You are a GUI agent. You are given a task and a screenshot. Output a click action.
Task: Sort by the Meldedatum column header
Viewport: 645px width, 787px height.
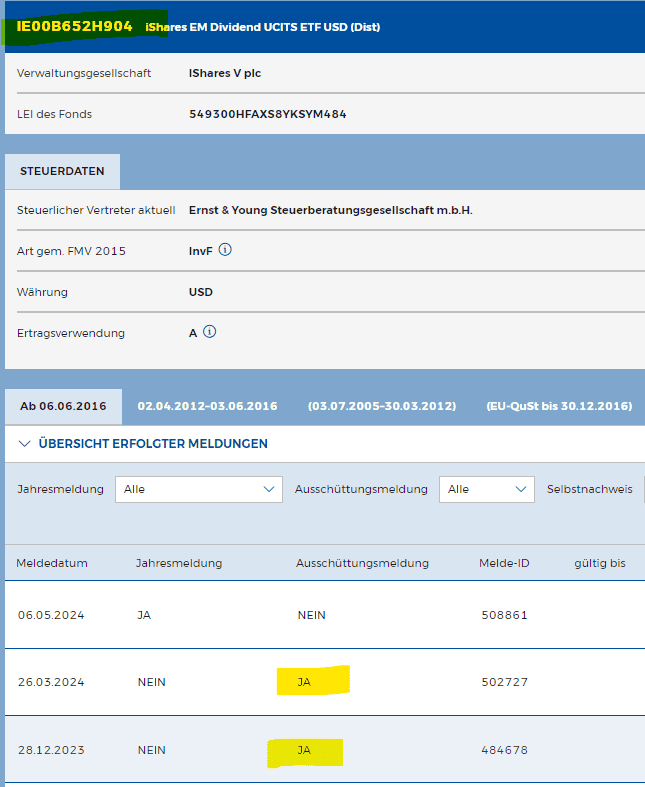(x=52, y=563)
